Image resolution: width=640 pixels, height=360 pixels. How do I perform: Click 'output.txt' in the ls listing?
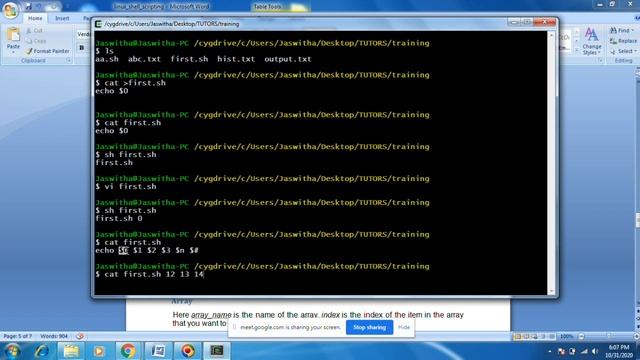(288, 59)
